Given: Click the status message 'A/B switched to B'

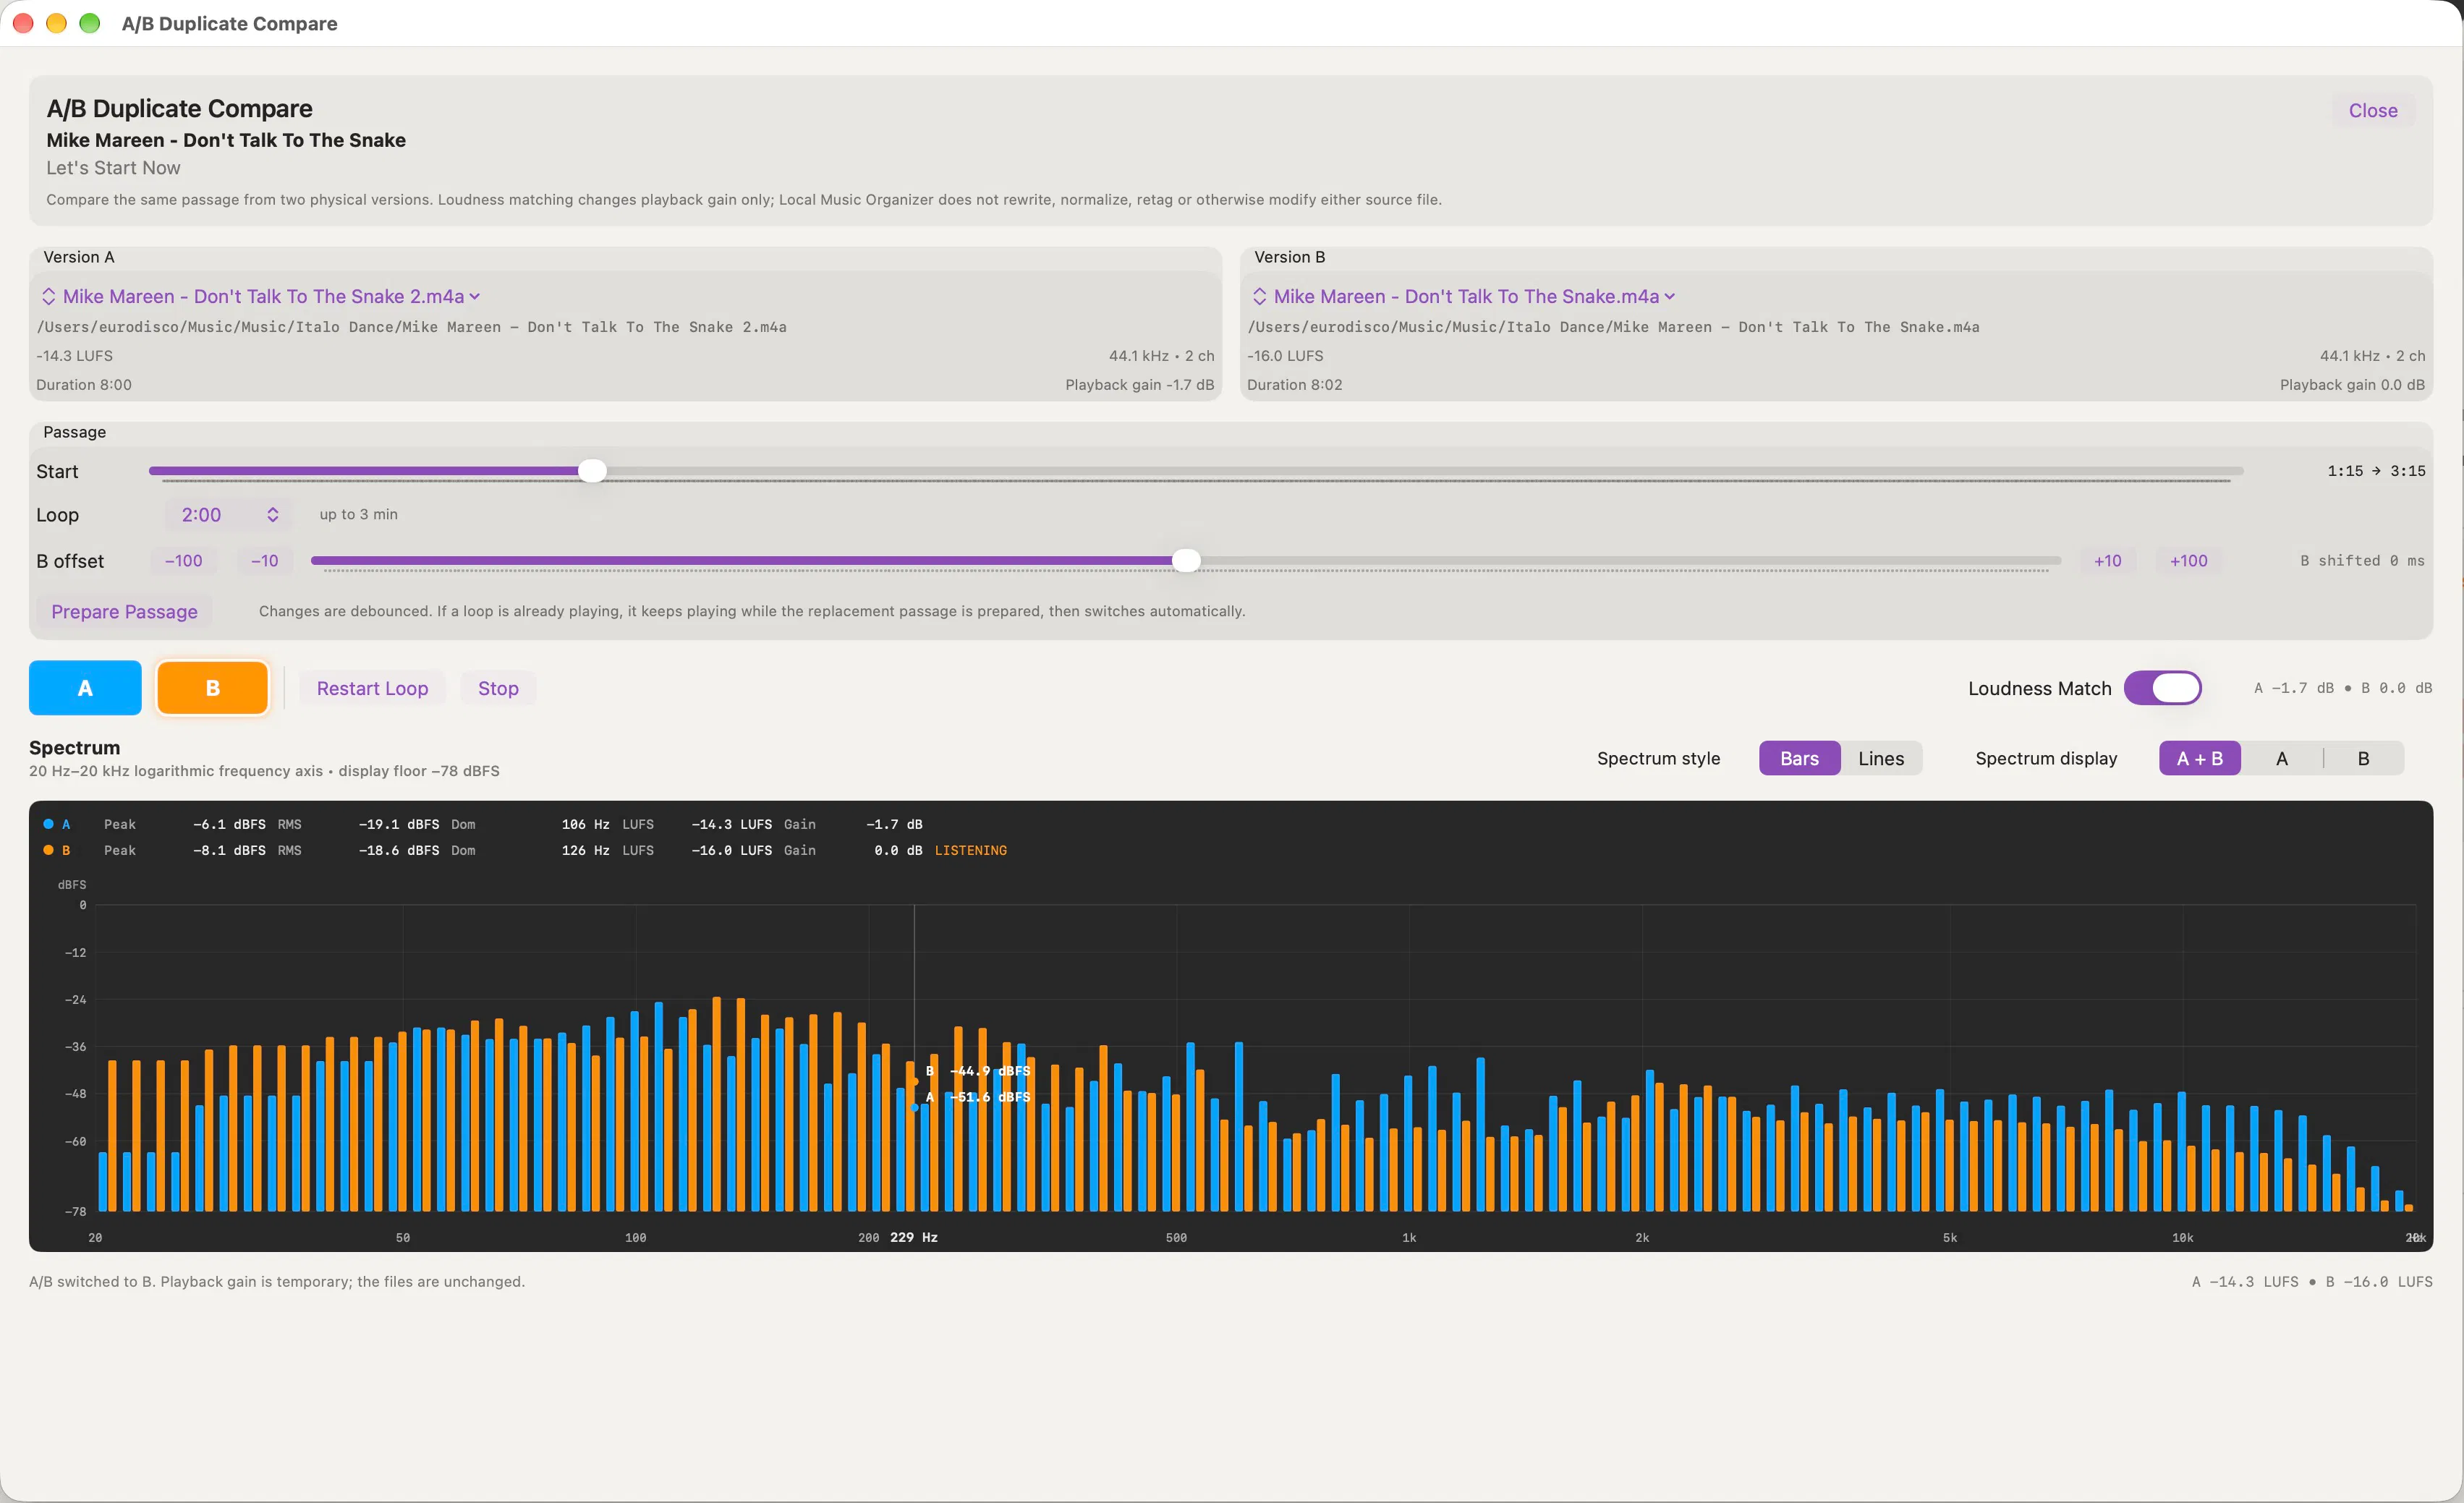Looking at the screenshot, I should pos(277,1281).
